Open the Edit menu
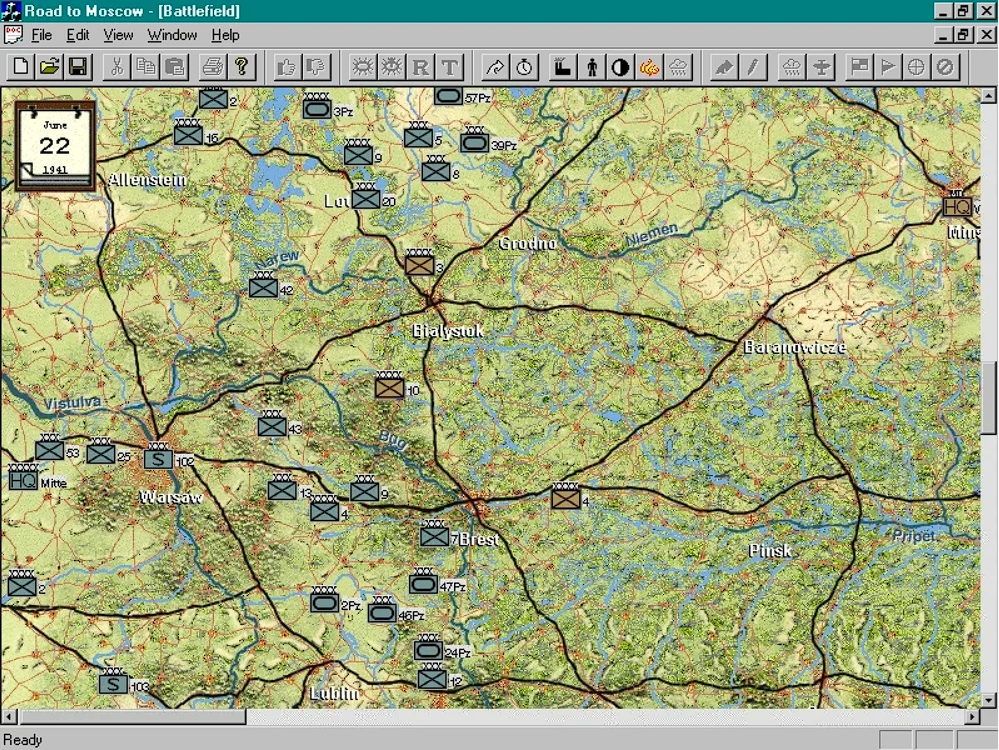Viewport: 999px width, 750px height. click(78, 35)
